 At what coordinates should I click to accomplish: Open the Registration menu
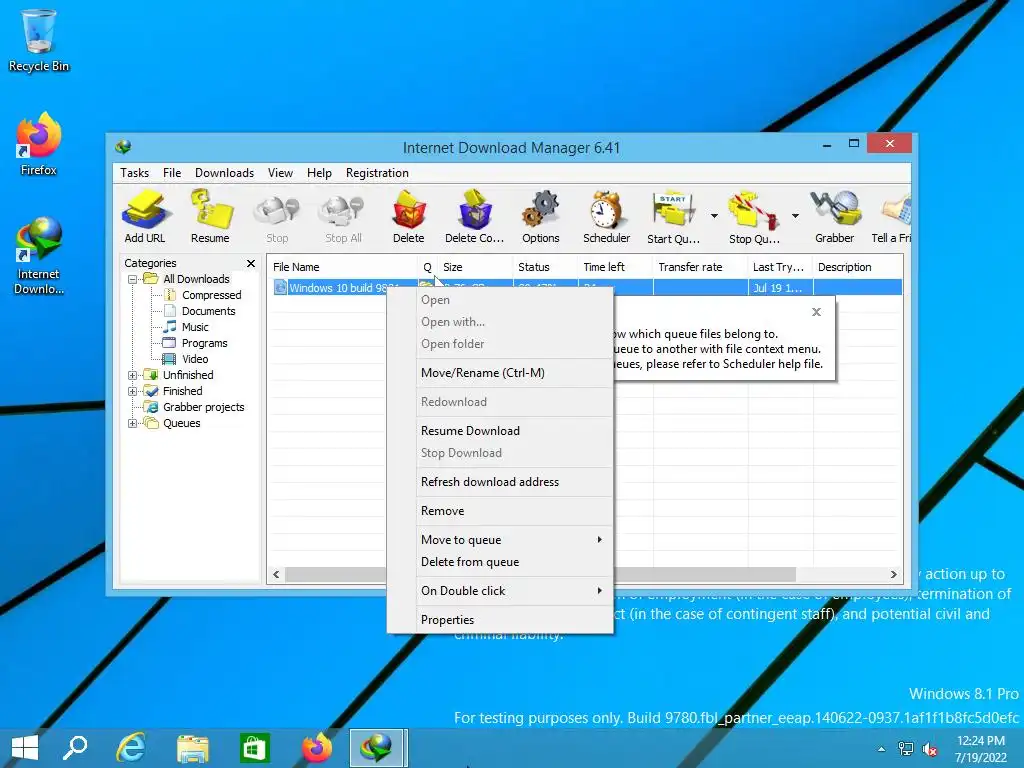[x=377, y=173]
